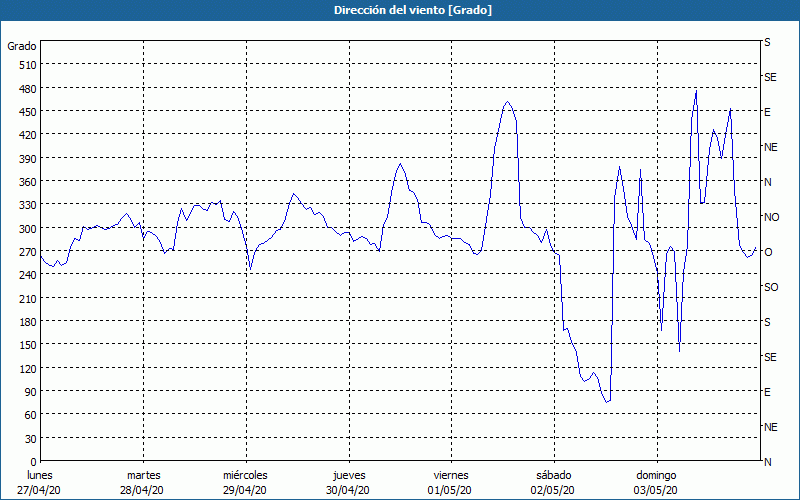Click the y-axis tick label reading exactly 30

pyautogui.click(x=31, y=439)
